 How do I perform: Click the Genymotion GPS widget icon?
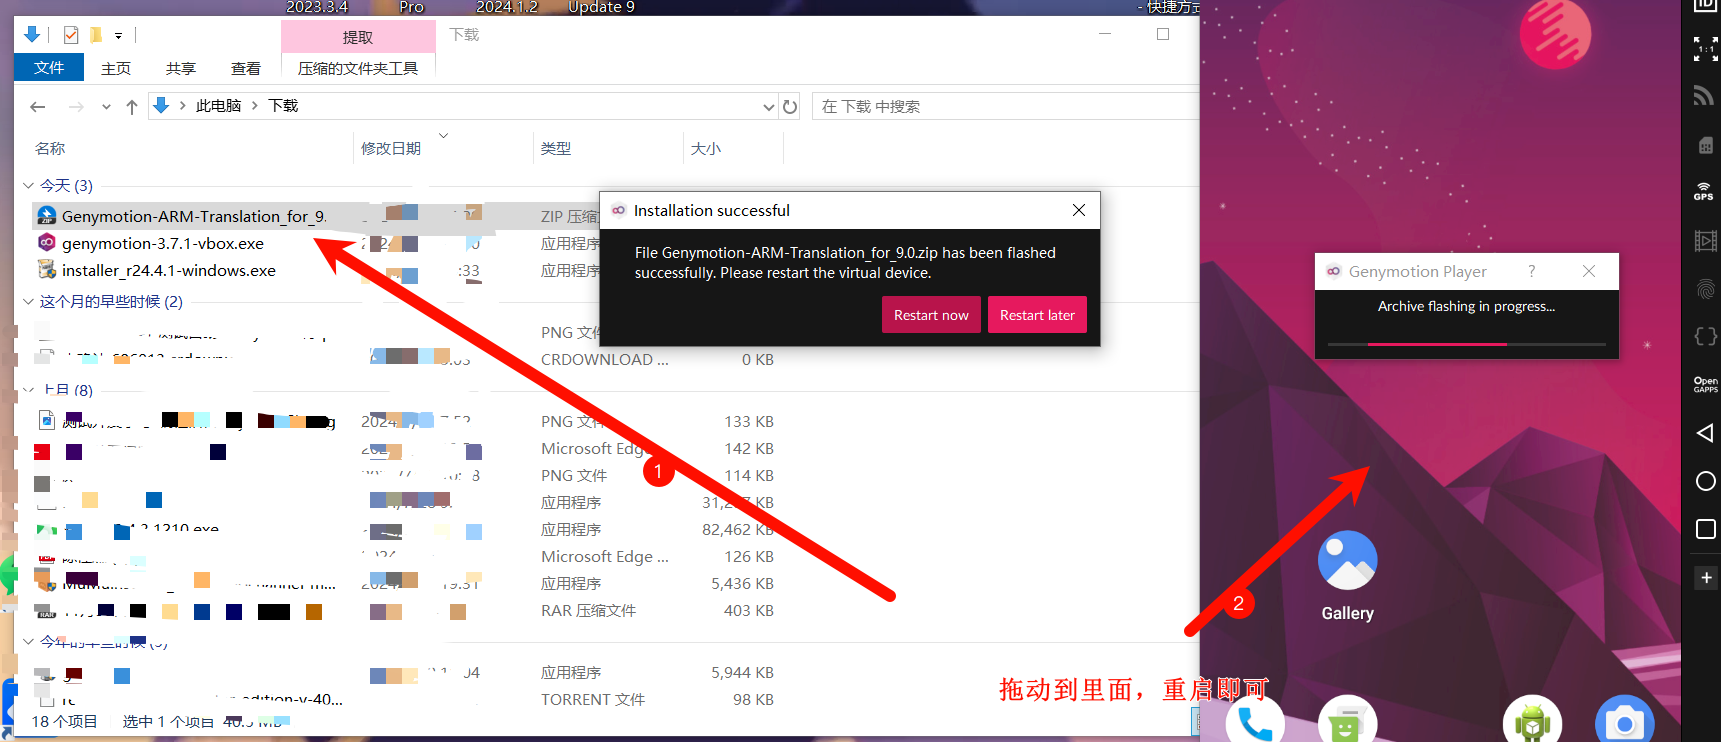click(1704, 192)
